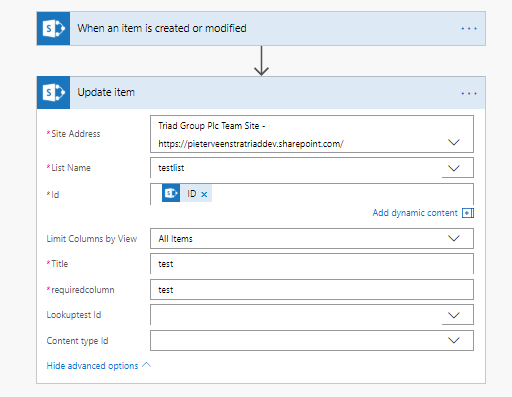Remove the ID dynamic content token
The image size is (512, 397).
204,194
